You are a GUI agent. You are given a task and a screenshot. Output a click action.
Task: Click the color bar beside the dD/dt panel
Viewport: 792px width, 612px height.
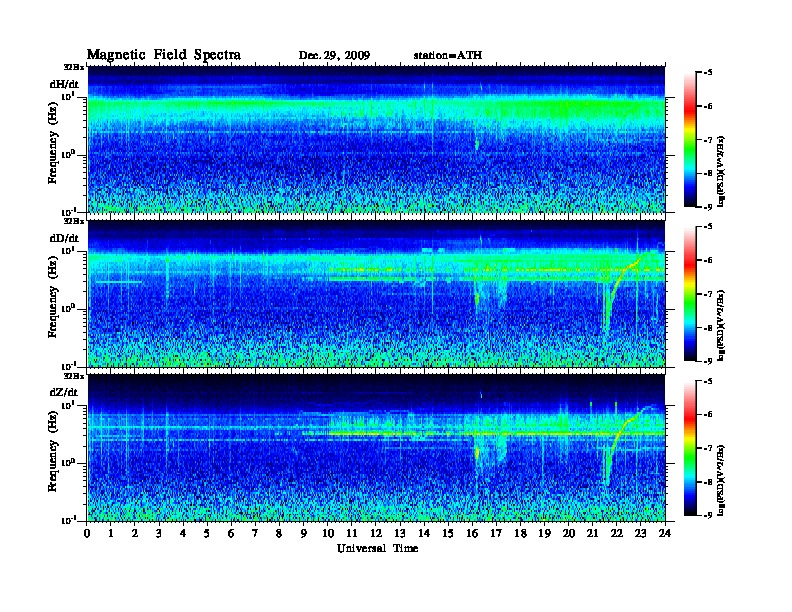click(x=690, y=294)
